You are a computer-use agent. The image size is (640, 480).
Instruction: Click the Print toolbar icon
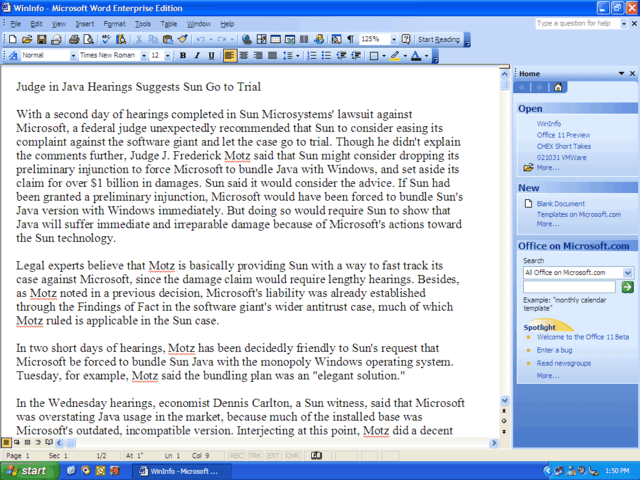pos(74,39)
